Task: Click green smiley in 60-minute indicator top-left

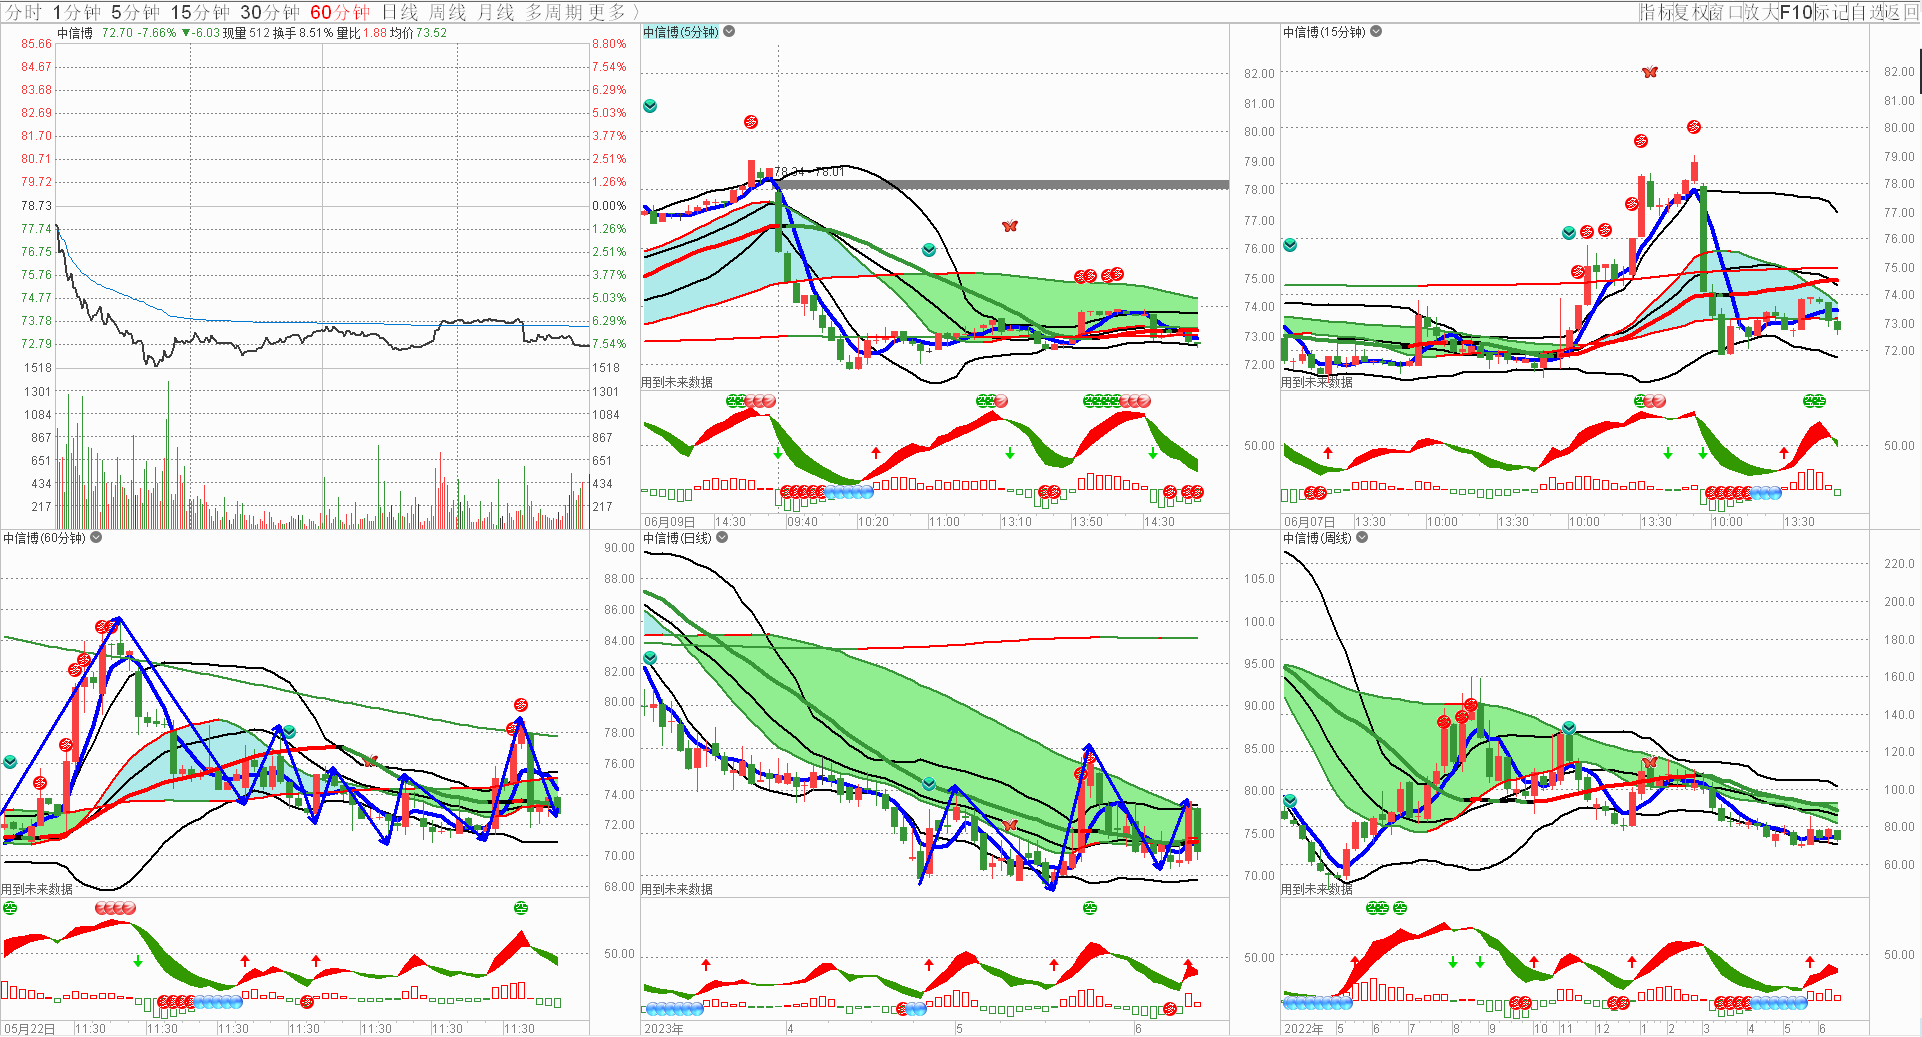Action: [10, 908]
